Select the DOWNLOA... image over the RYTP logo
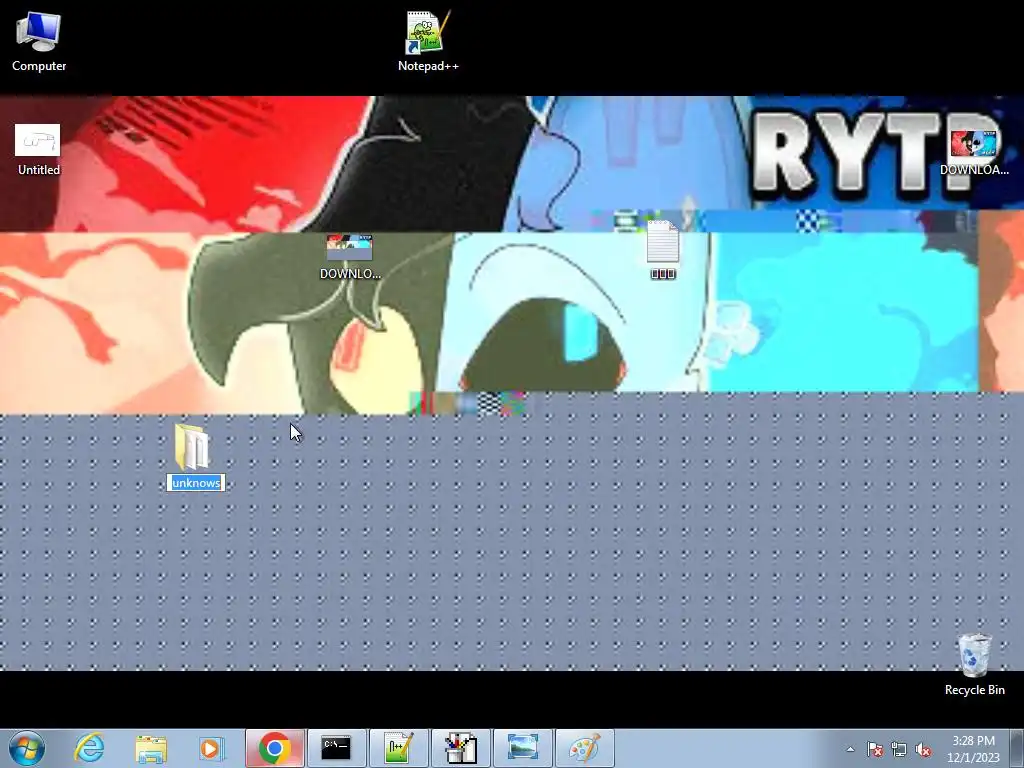The image size is (1024, 768). (x=974, y=152)
